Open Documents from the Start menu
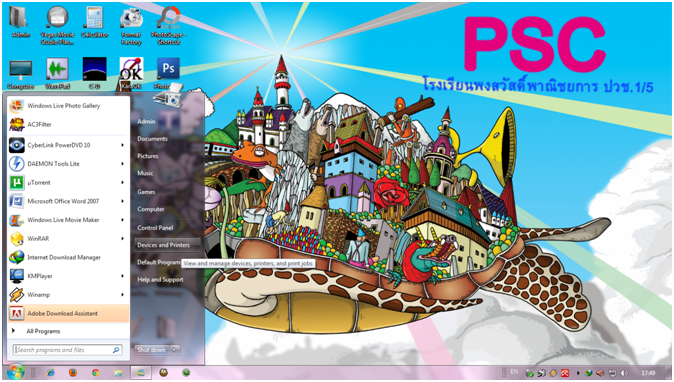674x382 pixels. click(x=152, y=139)
